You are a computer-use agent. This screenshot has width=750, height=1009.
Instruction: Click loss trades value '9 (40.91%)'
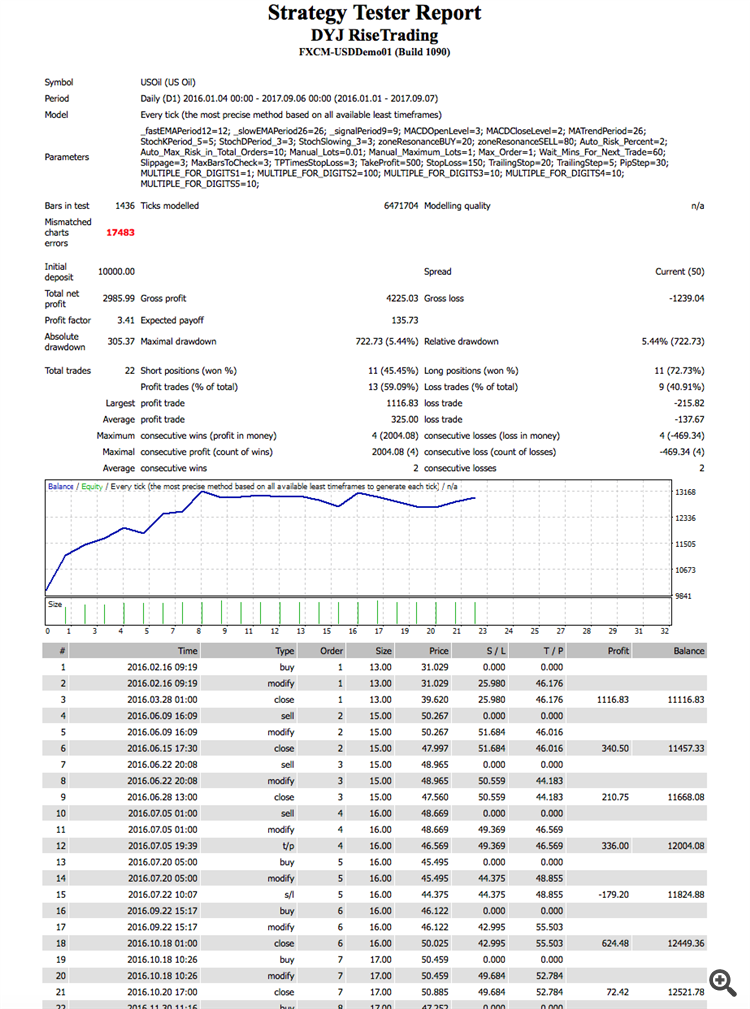pyautogui.click(x=681, y=387)
